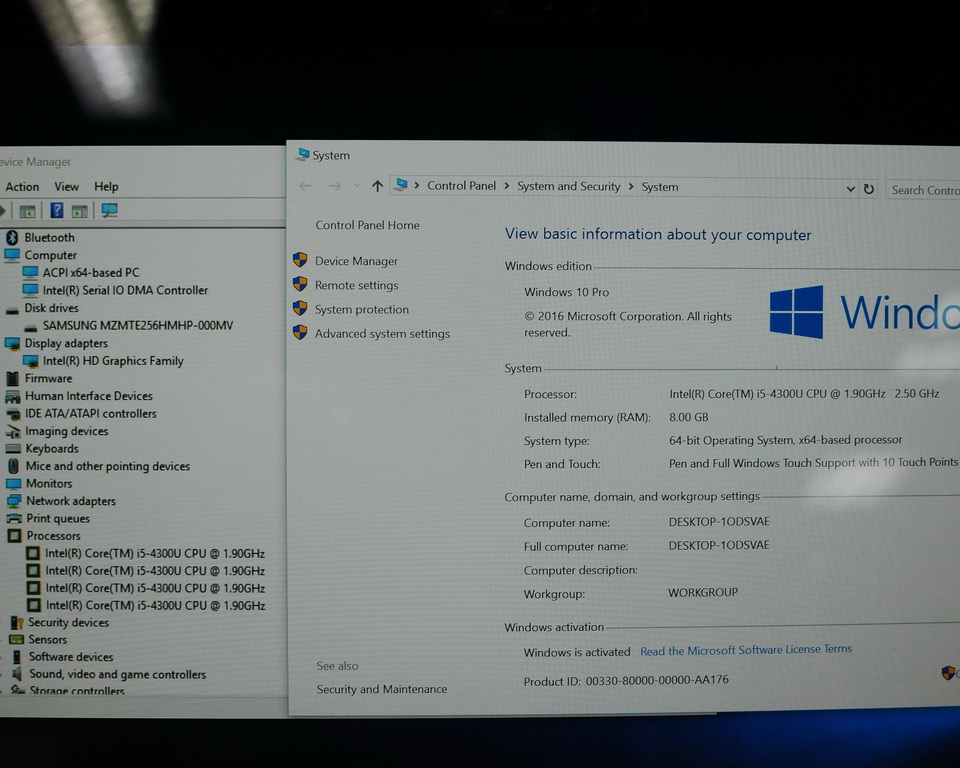This screenshot has width=960, height=768.
Task: Click the Refresh icon beside the address bar
Action: [x=868, y=189]
